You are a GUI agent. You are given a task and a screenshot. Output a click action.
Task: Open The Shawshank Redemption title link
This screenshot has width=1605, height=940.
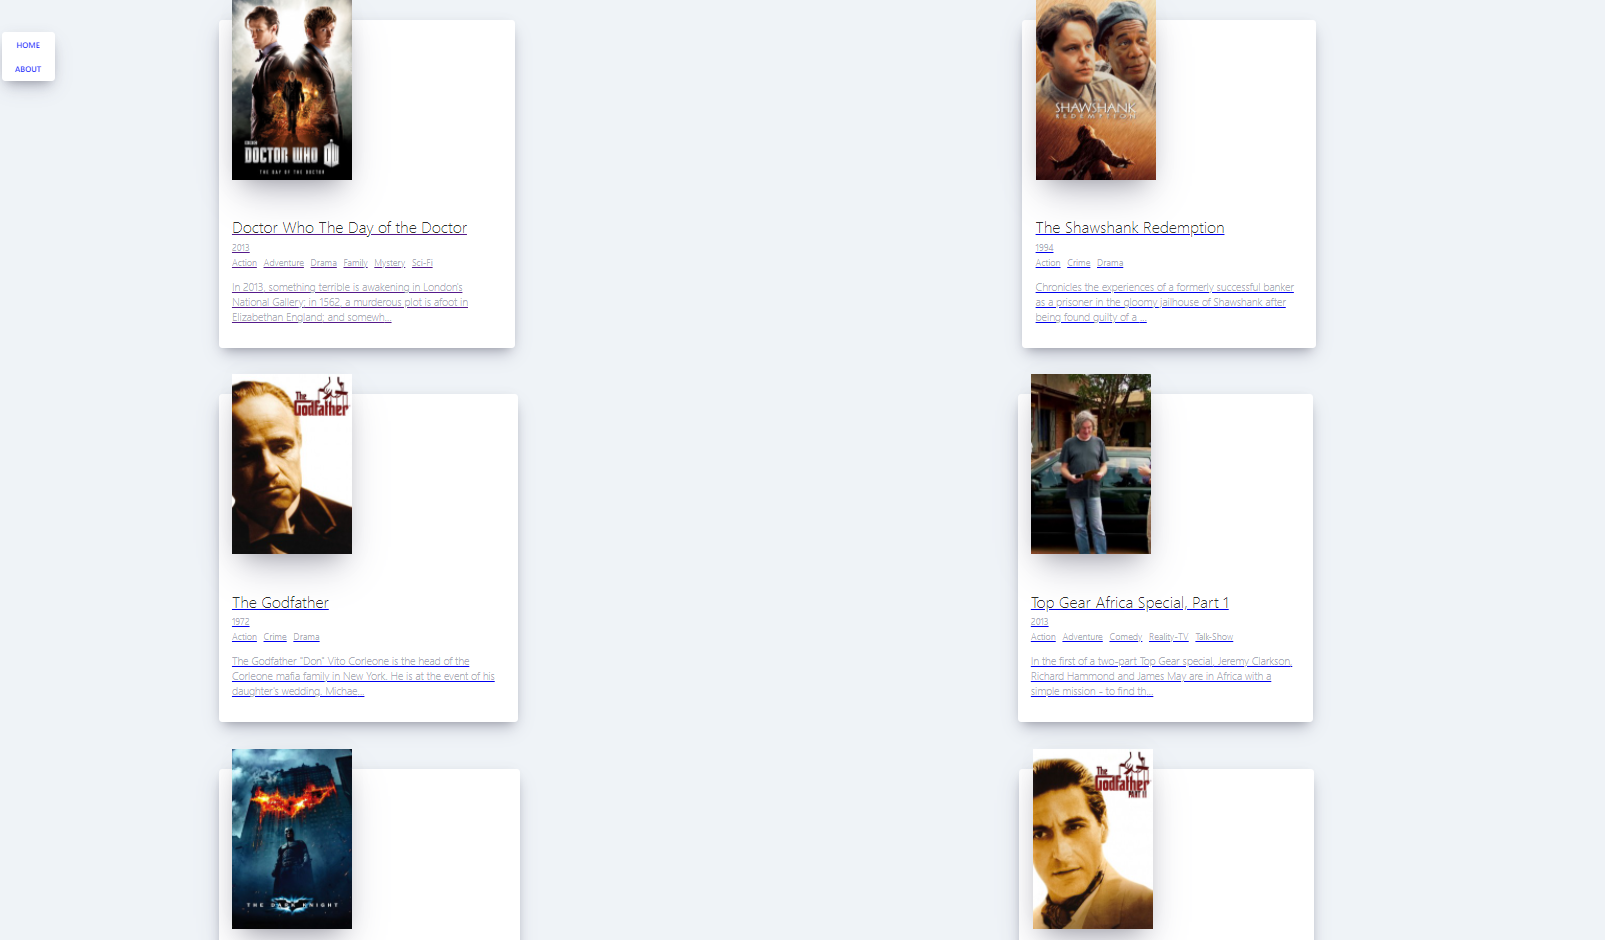1130,228
